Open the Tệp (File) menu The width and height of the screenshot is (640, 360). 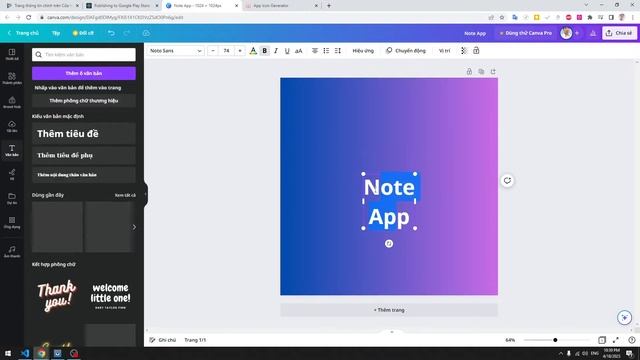(56, 33)
